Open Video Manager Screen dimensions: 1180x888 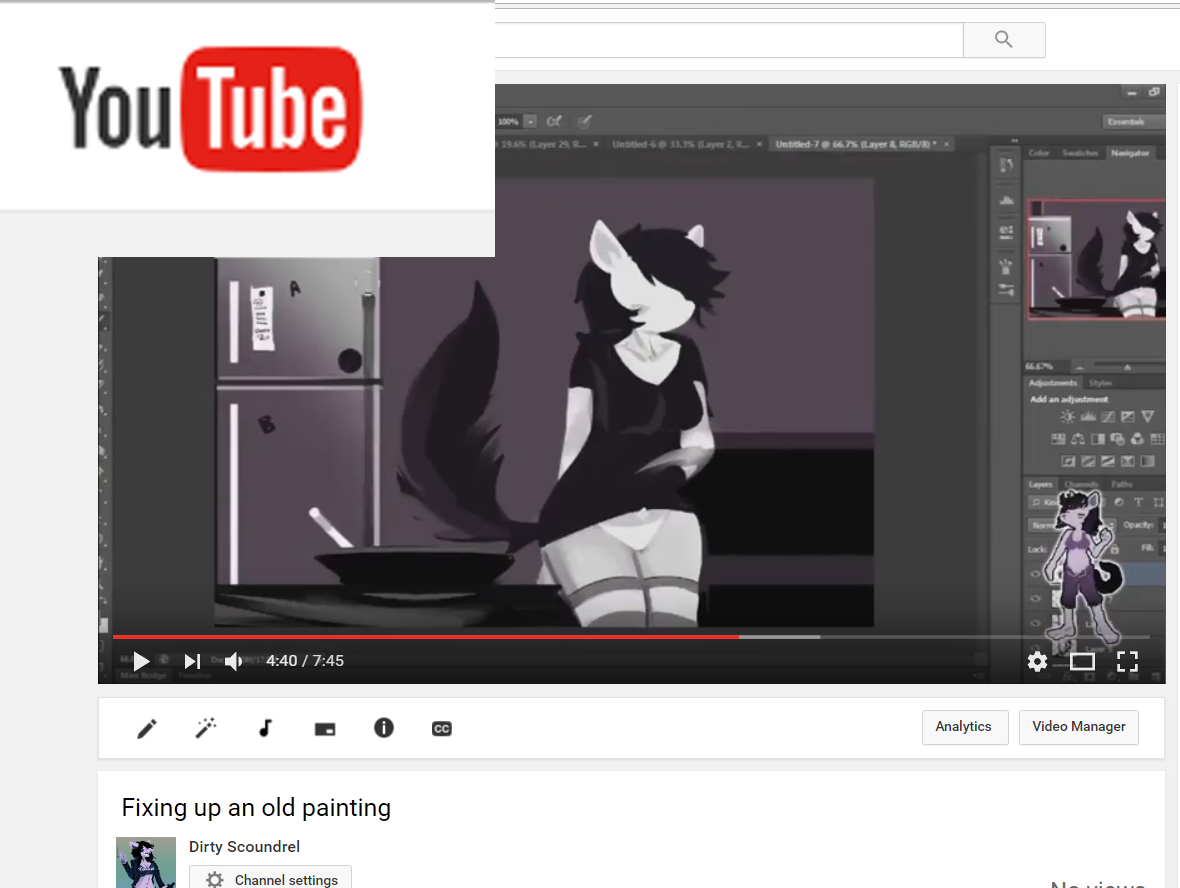pyautogui.click(x=1078, y=727)
